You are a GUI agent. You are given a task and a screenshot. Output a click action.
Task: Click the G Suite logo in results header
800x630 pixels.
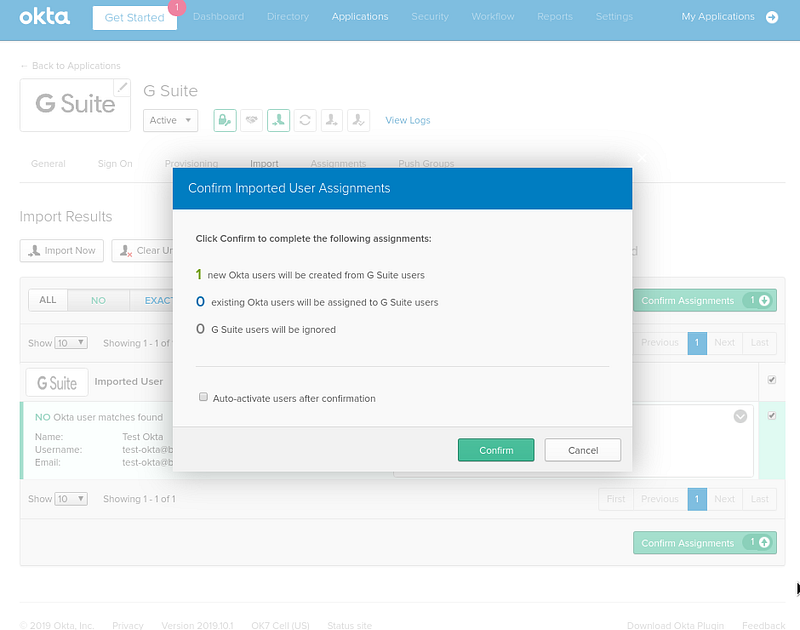pos(57,383)
